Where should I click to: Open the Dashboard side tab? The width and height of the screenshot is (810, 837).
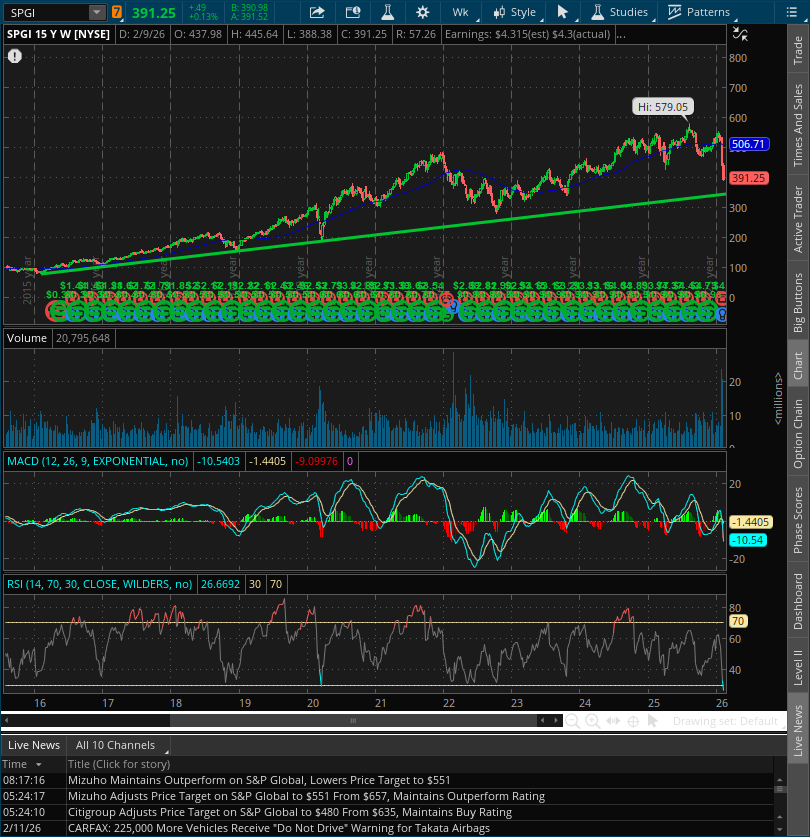point(798,601)
